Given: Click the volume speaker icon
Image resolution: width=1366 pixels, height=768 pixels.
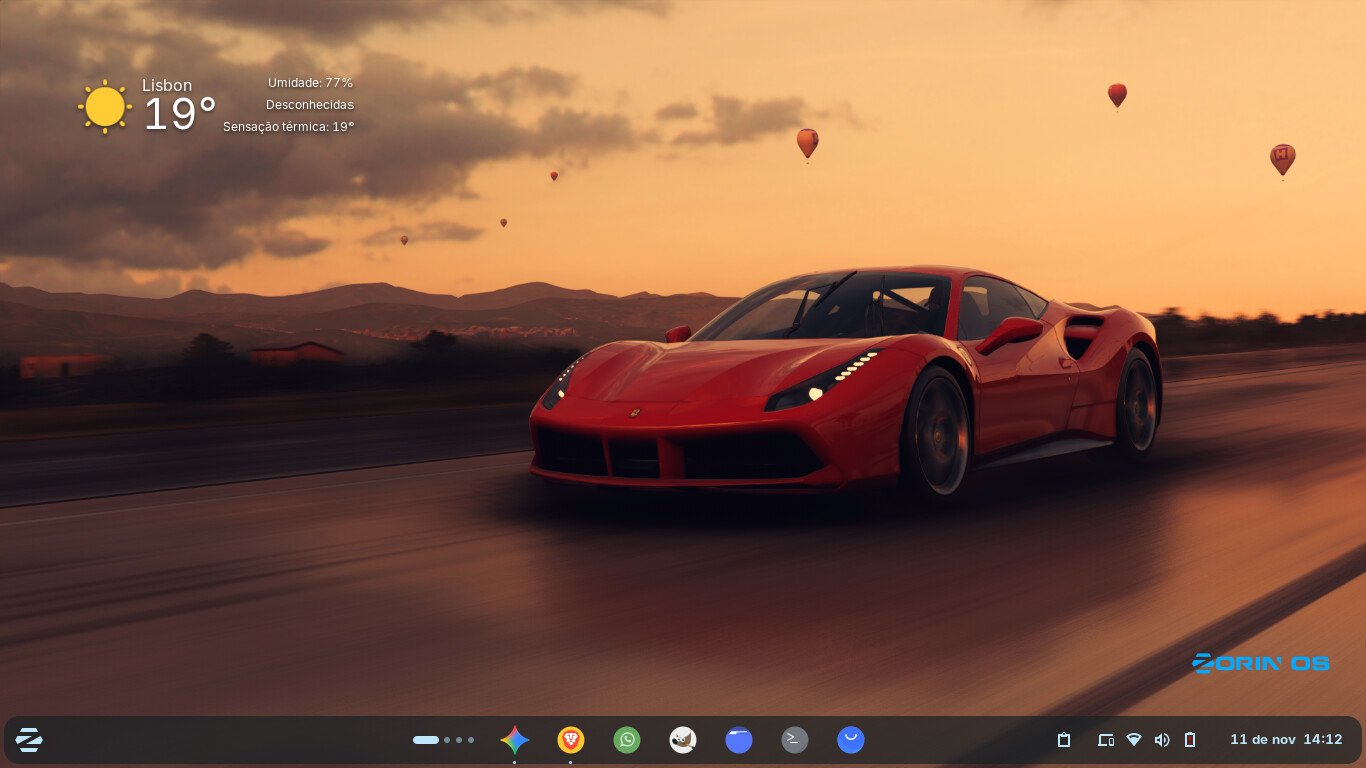Looking at the screenshot, I should tap(1162, 740).
